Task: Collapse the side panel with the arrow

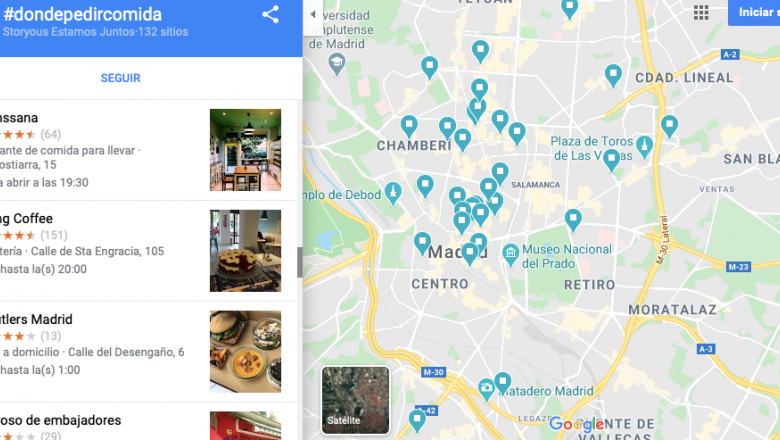Action: coord(313,14)
